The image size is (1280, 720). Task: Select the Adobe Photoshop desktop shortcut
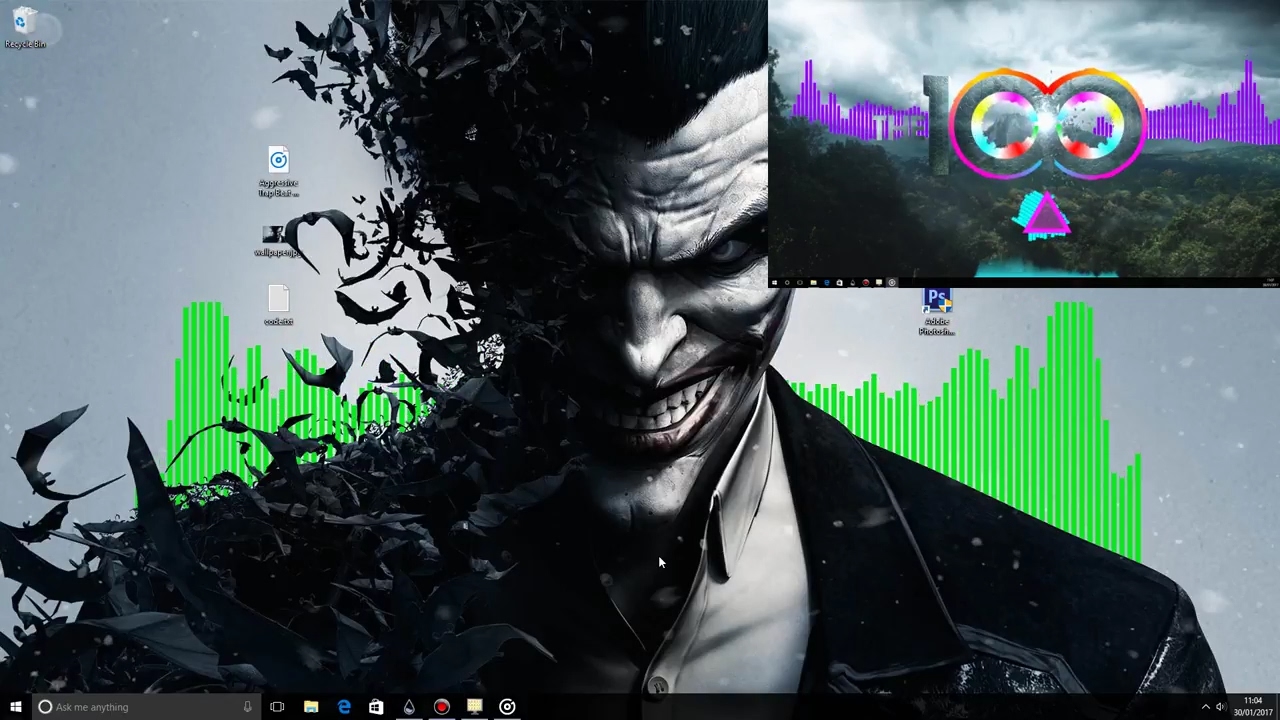pos(937,312)
